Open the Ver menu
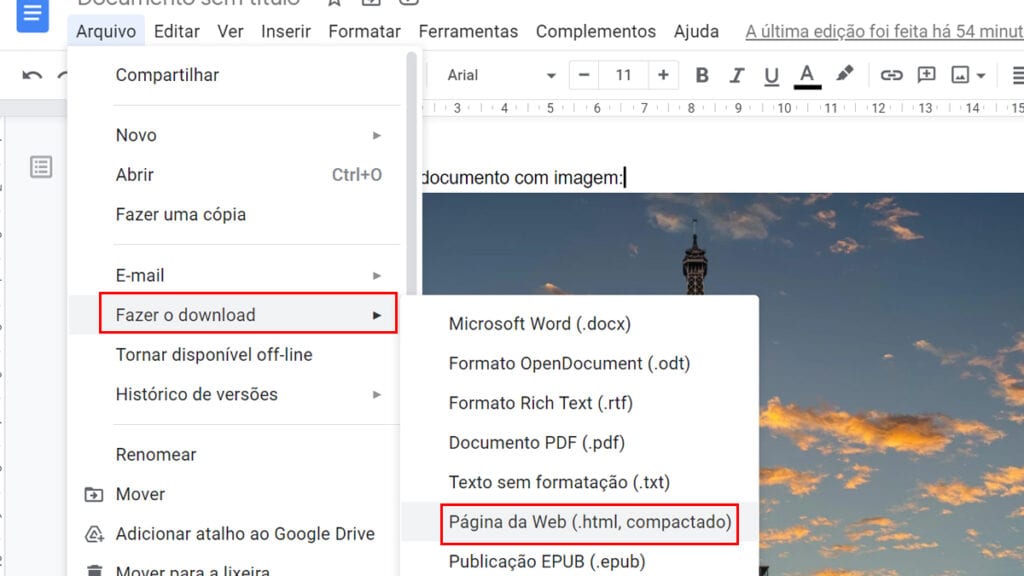 [230, 31]
